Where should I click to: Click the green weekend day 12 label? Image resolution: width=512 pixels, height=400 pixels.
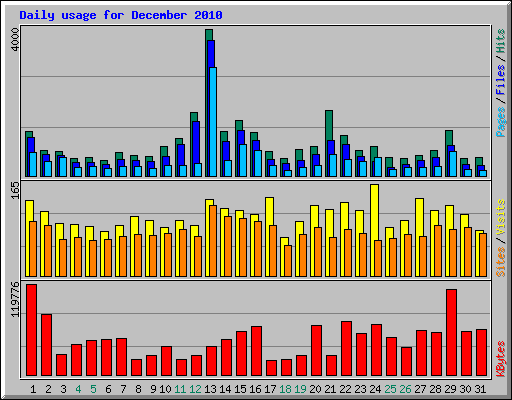tap(195, 389)
